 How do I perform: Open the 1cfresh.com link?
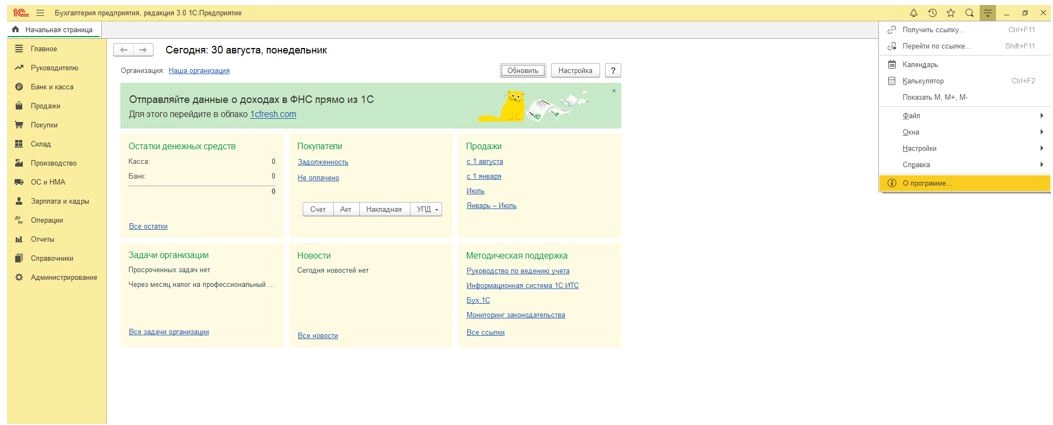tap(273, 114)
